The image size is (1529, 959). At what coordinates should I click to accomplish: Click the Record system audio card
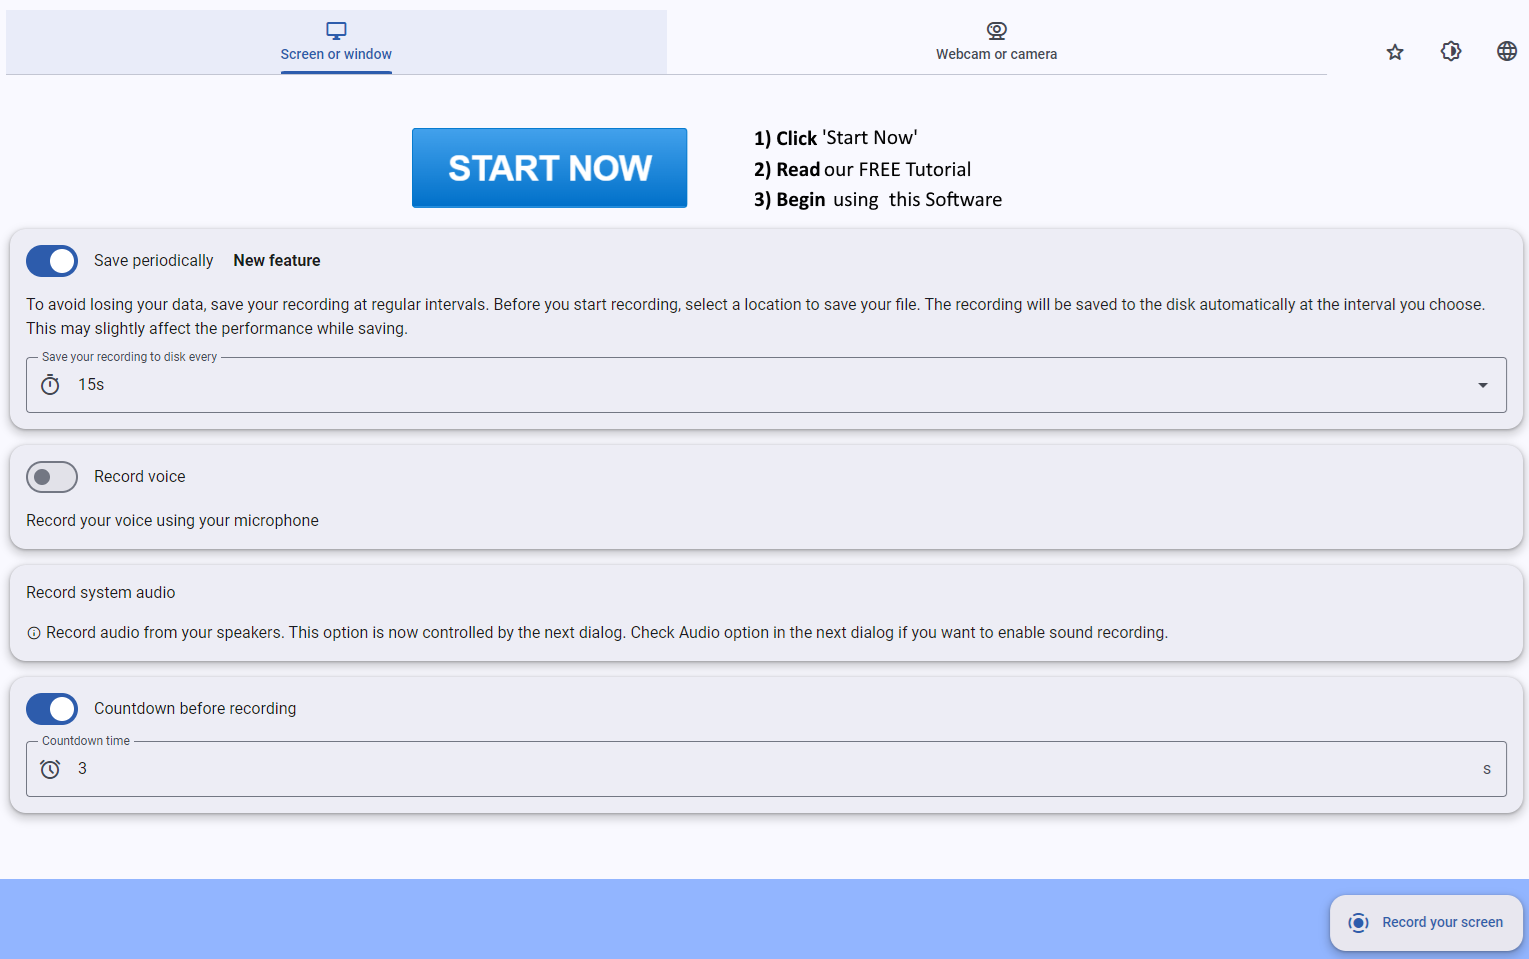point(766,611)
